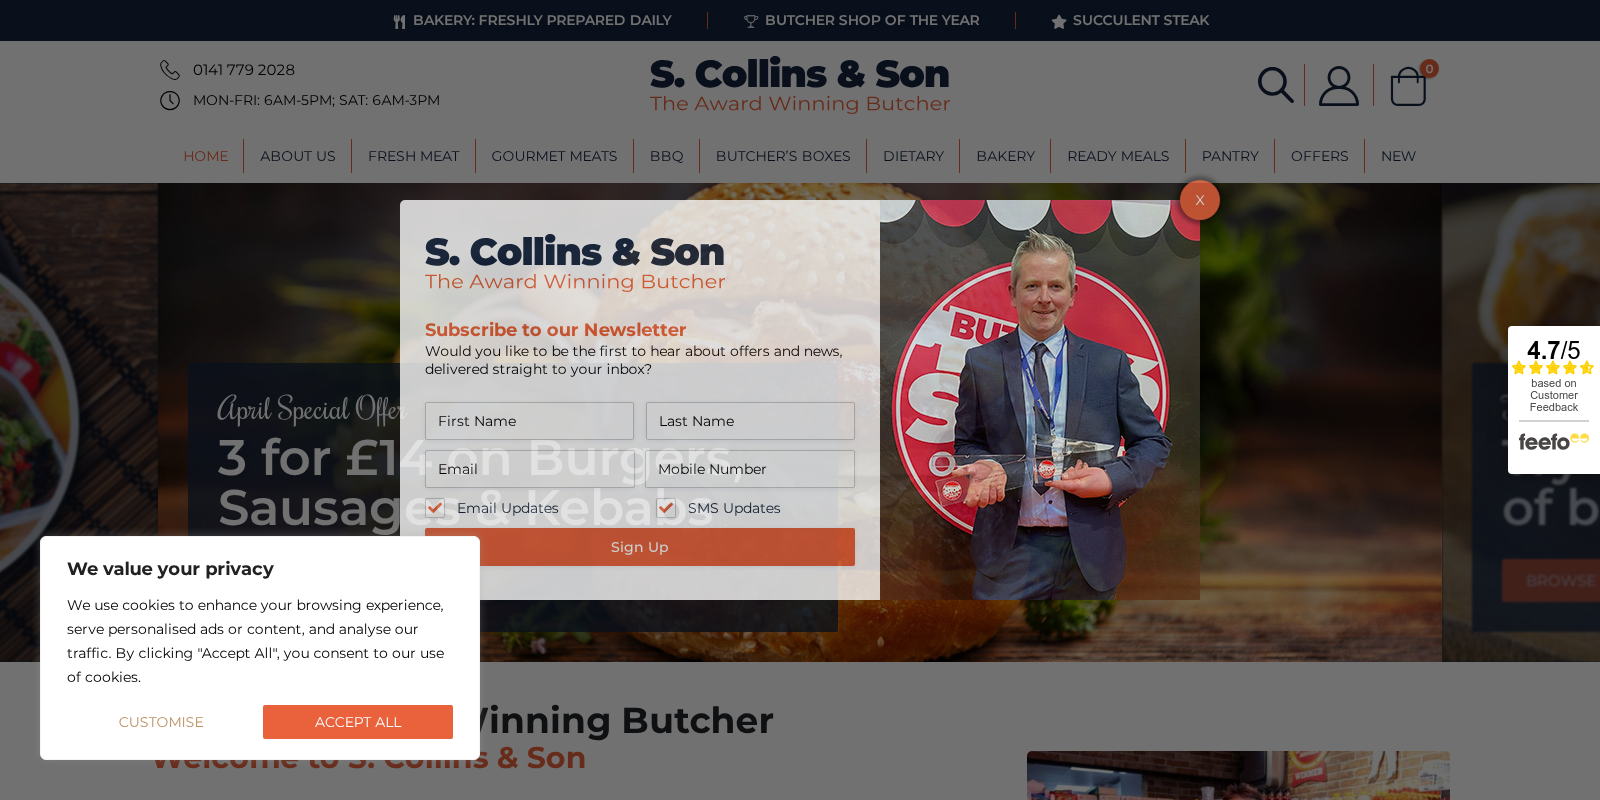
Task: Open the Ready Meals menu
Action: (x=1118, y=156)
